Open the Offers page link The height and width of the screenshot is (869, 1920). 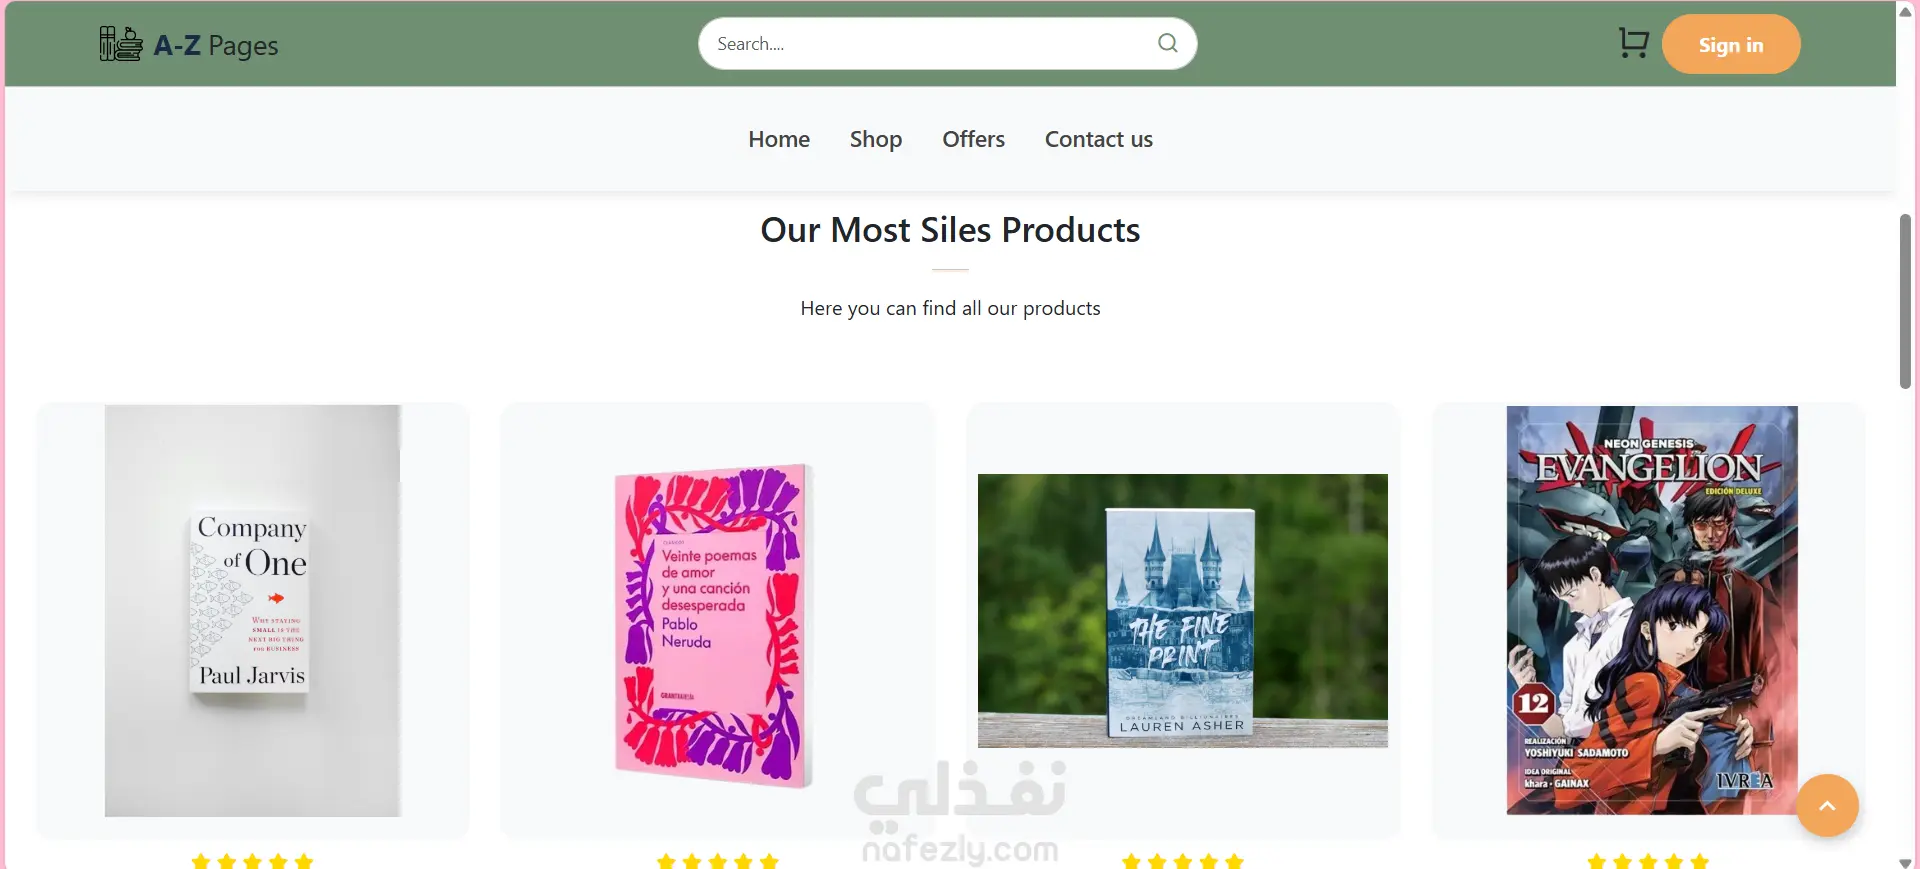(973, 139)
